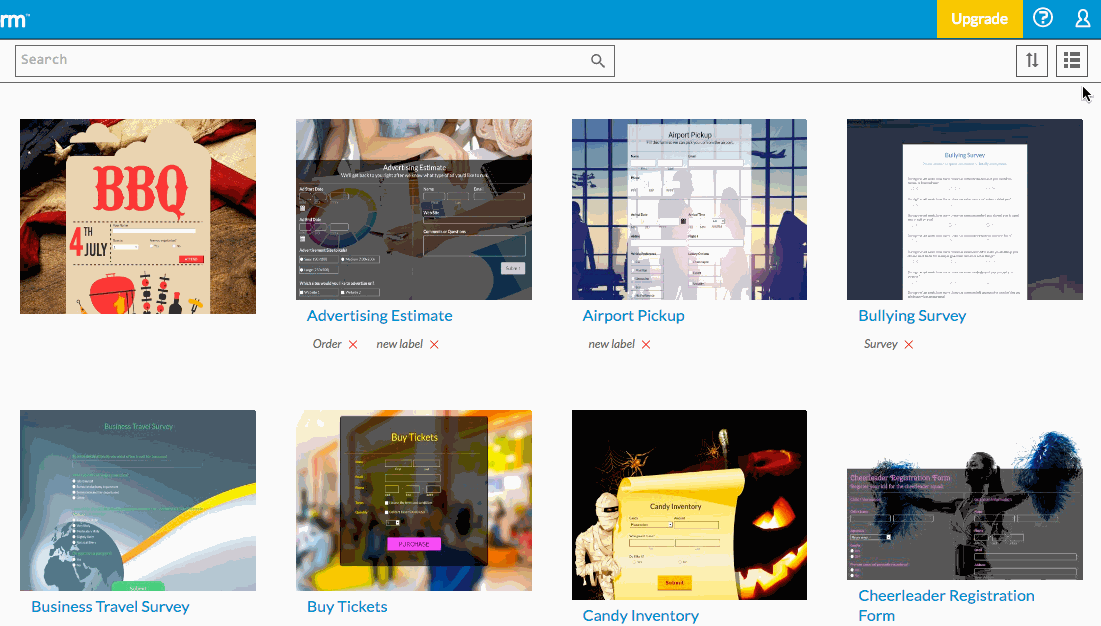
Task: Focus the Search input field
Action: (x=315, y=60)
